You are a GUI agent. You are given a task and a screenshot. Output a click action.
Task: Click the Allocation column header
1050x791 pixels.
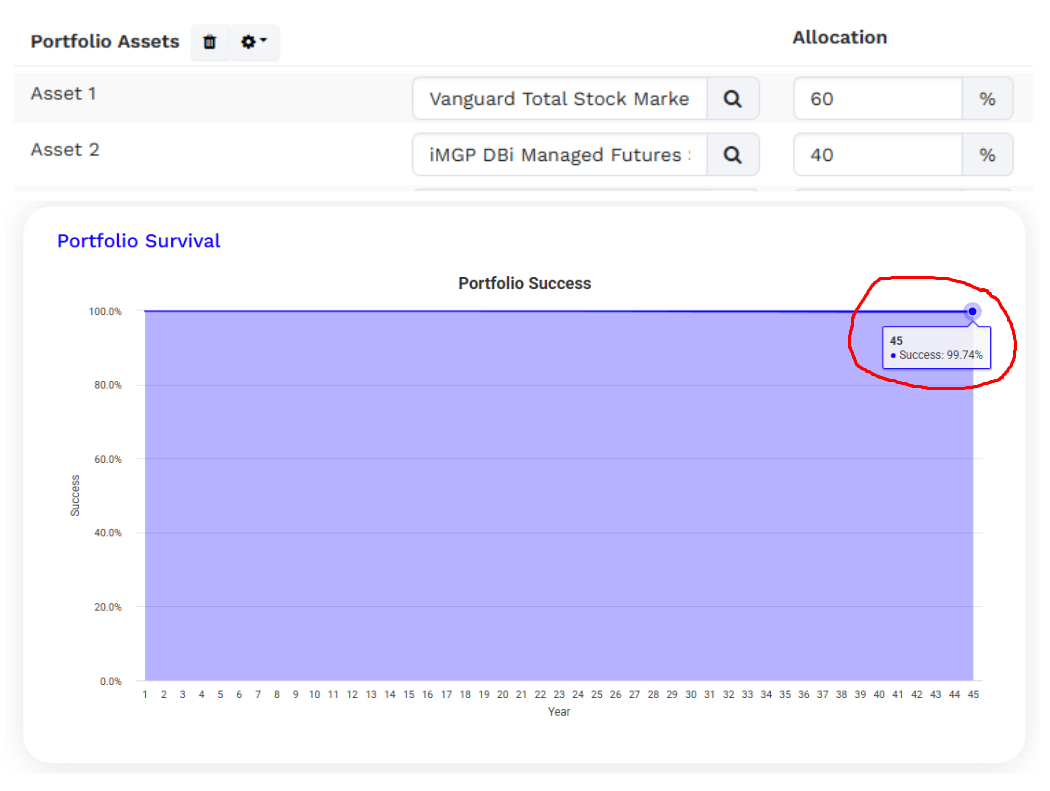coord(840,38)
